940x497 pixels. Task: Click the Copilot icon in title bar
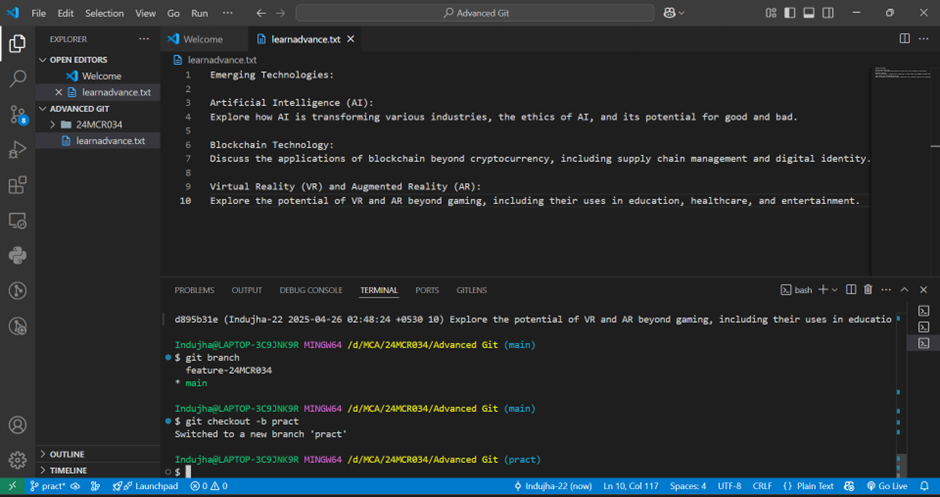point(669,13)
